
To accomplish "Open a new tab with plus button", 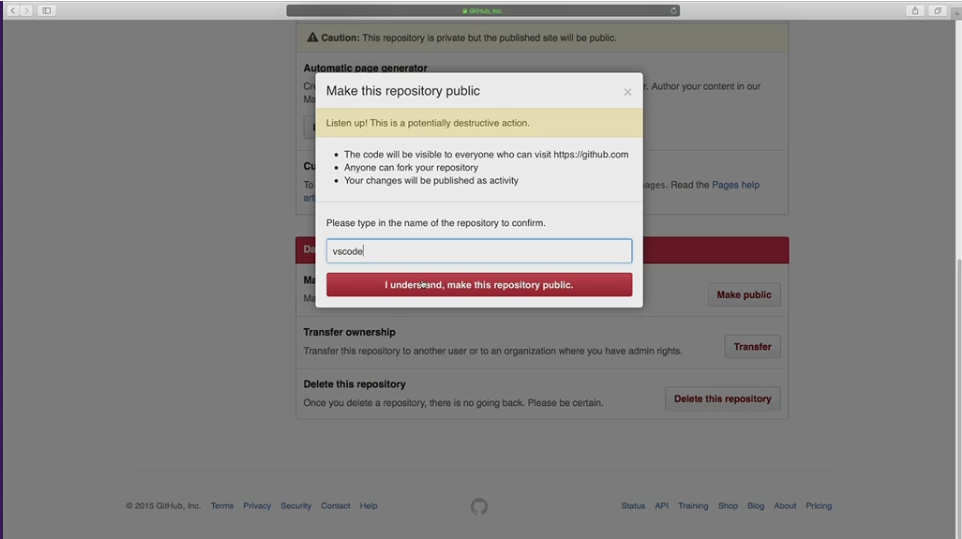I will coord(956,12).
